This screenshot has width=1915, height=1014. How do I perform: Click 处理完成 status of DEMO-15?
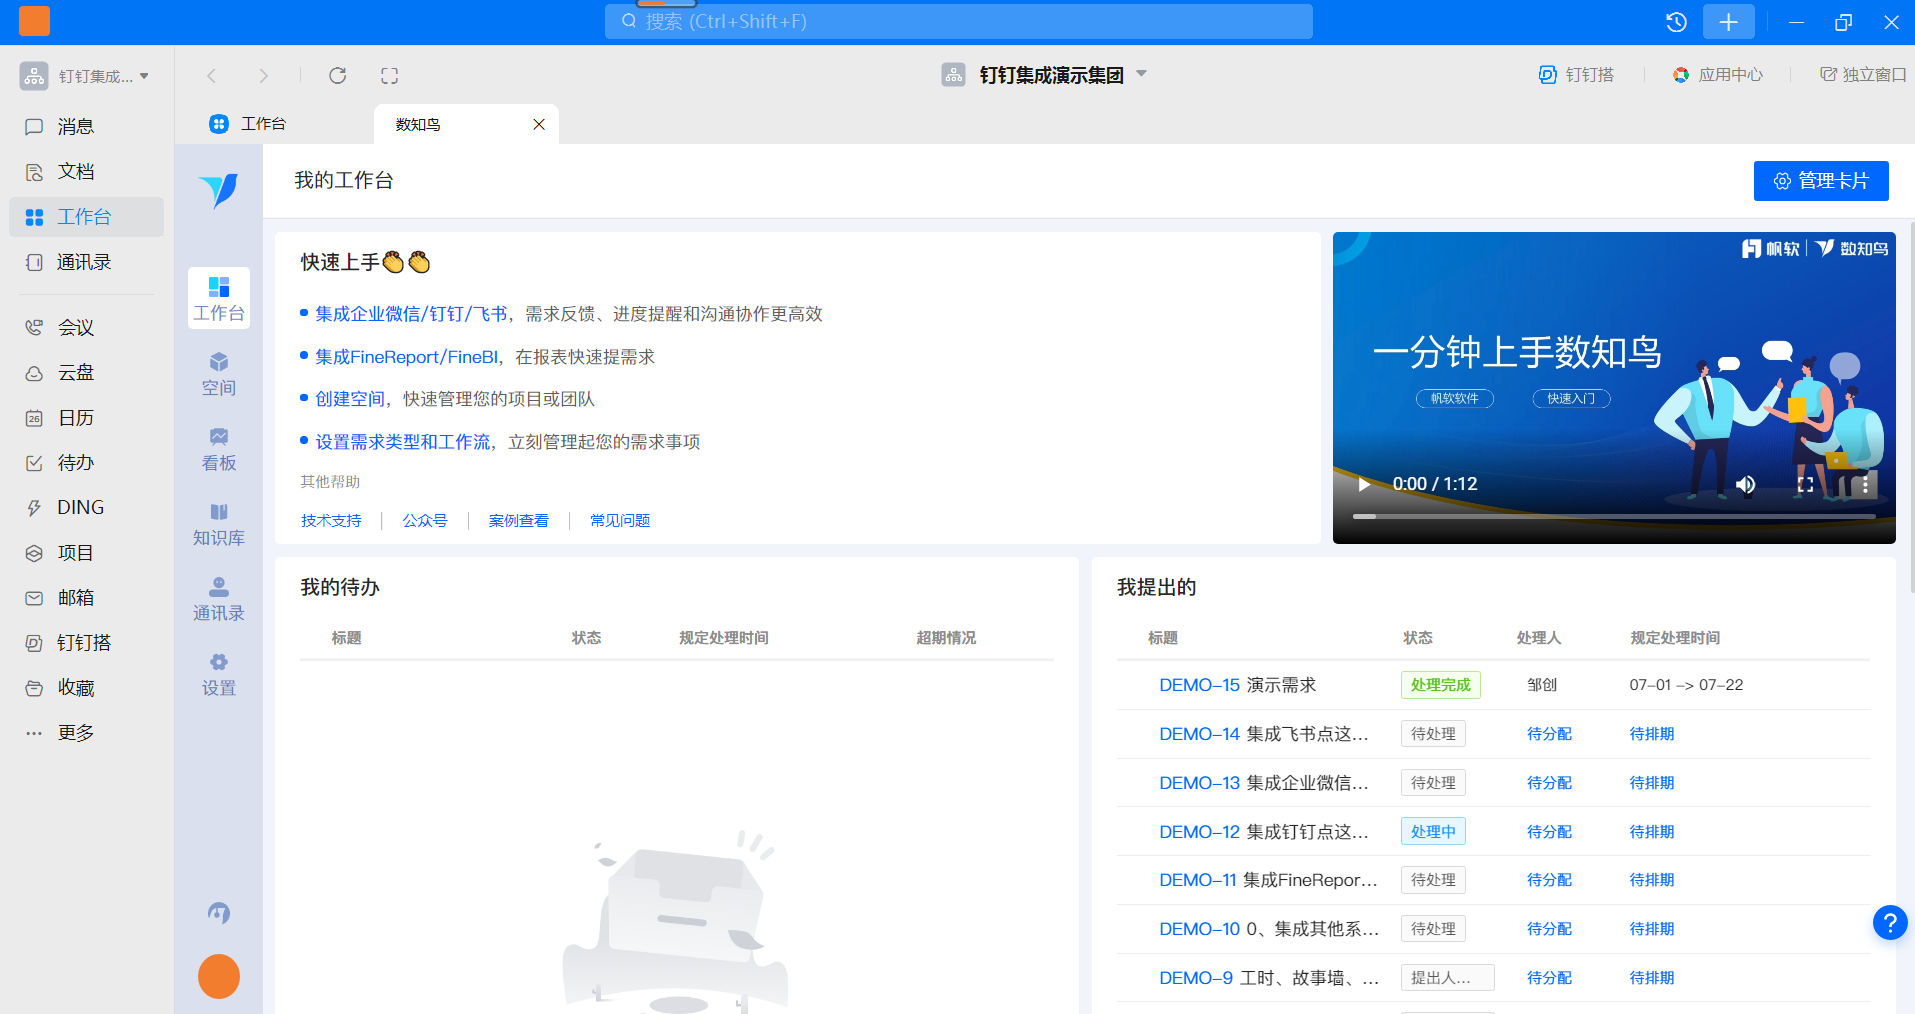tap(1441, 685)
